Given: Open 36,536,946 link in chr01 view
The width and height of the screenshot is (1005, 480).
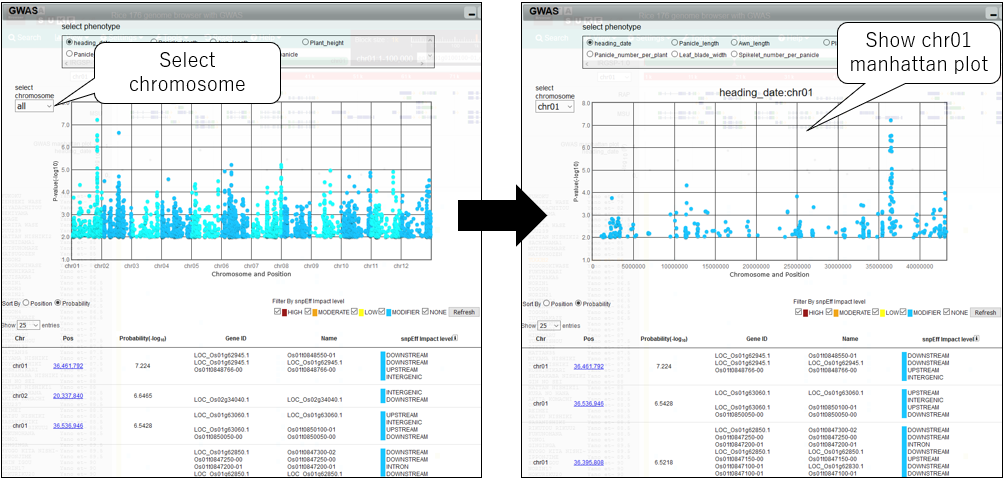Looking at the screenshot, I should point(588,404).
